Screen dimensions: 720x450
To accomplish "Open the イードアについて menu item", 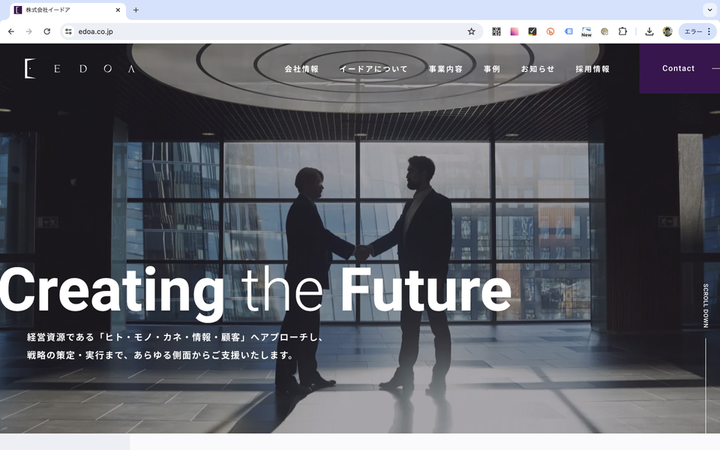I will pos(373,69).
